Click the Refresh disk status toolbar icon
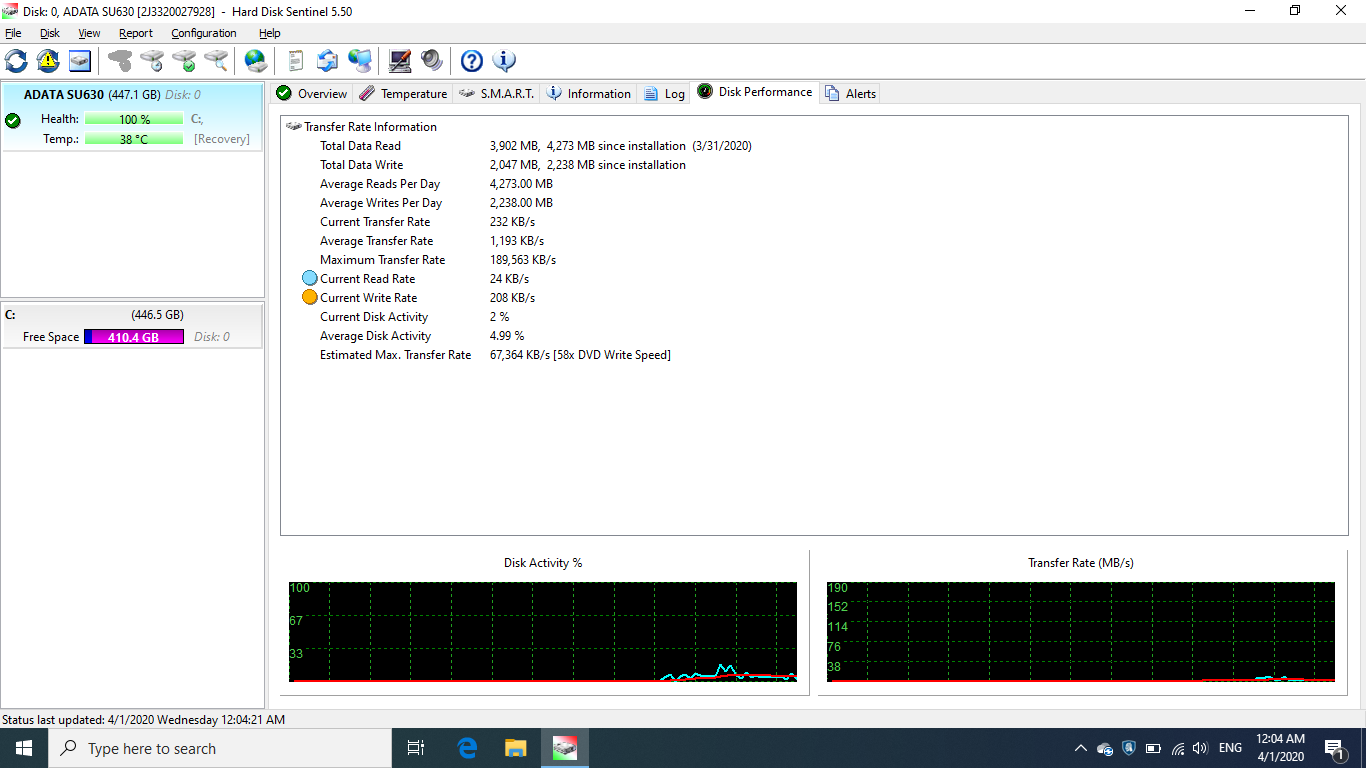The height and width of the screenshot is (768, 1366). (17, 61)
